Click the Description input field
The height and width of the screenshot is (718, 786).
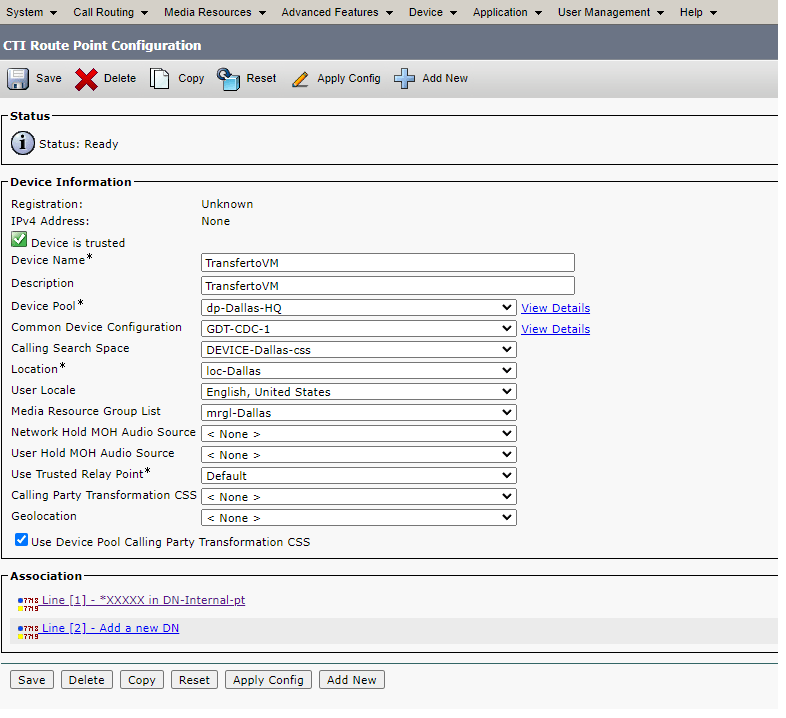388,286
